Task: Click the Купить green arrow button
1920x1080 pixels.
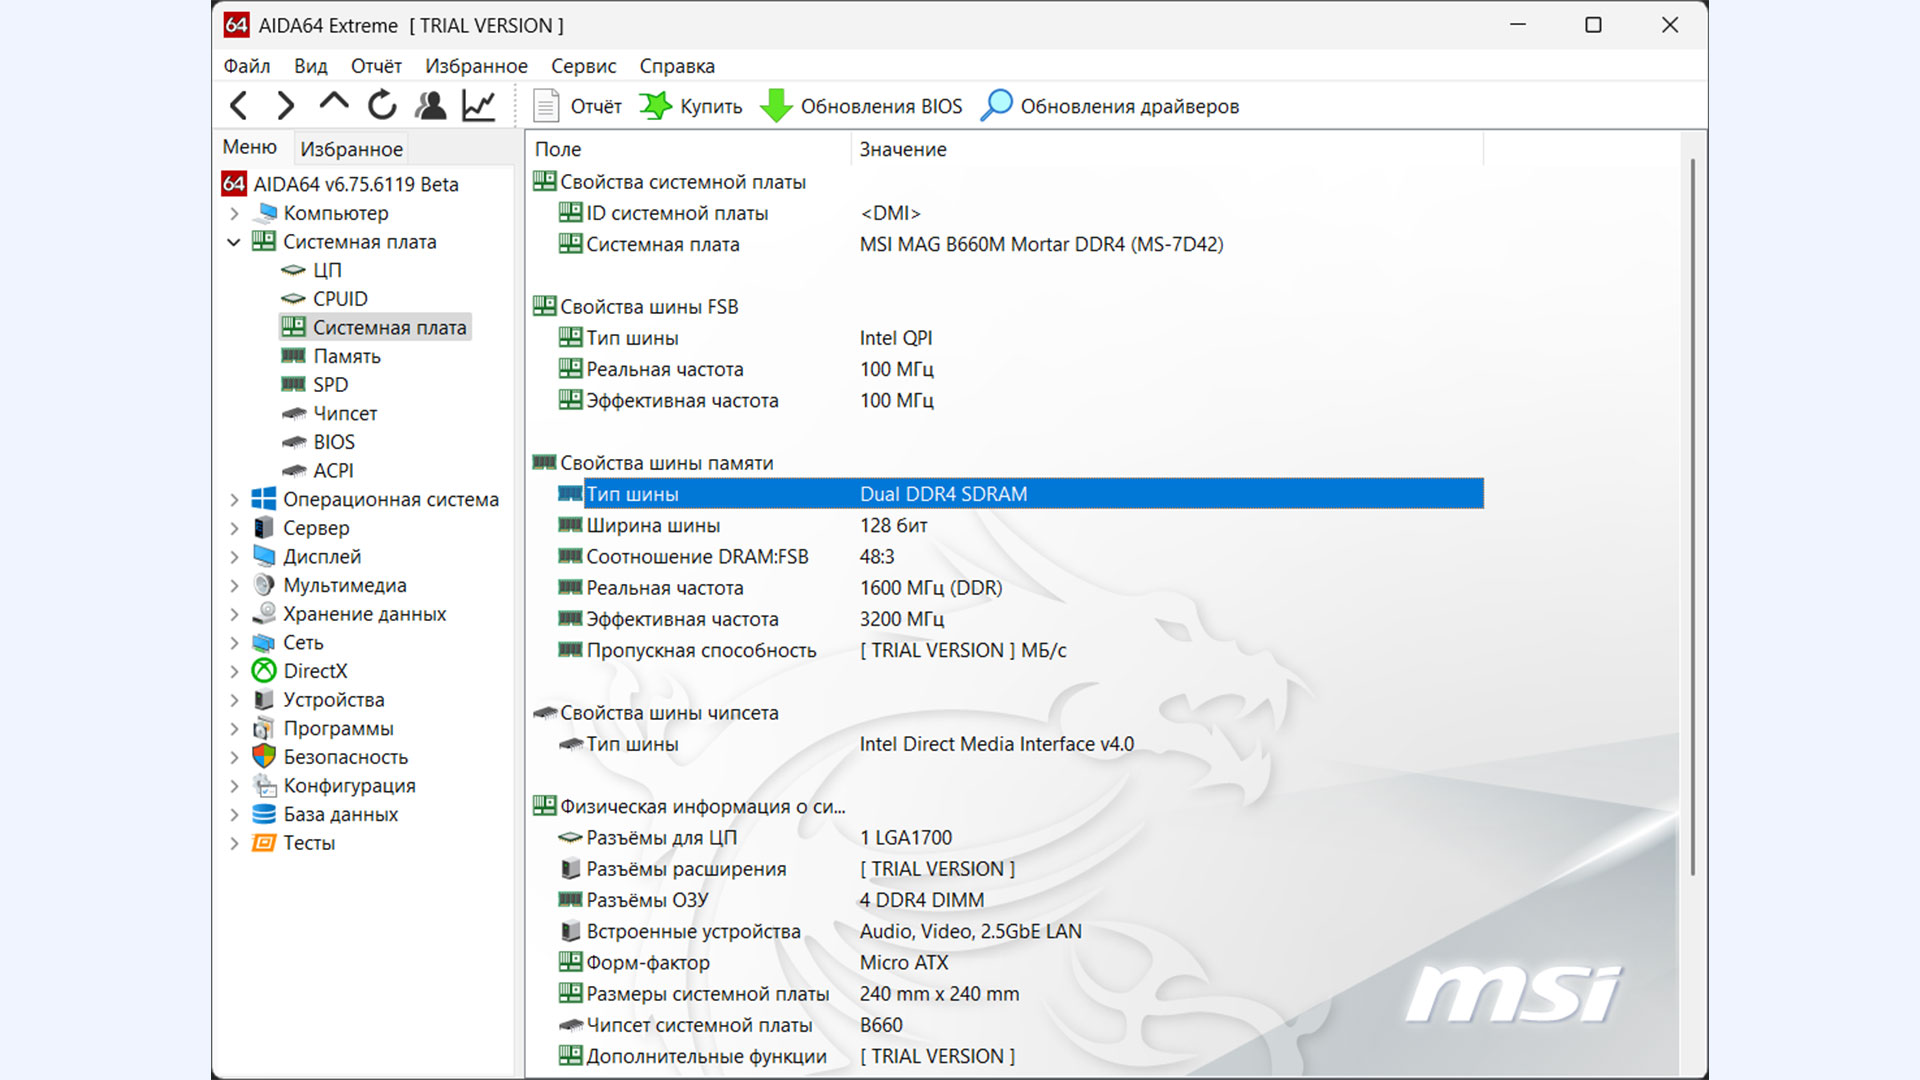Action: (691, 106)
